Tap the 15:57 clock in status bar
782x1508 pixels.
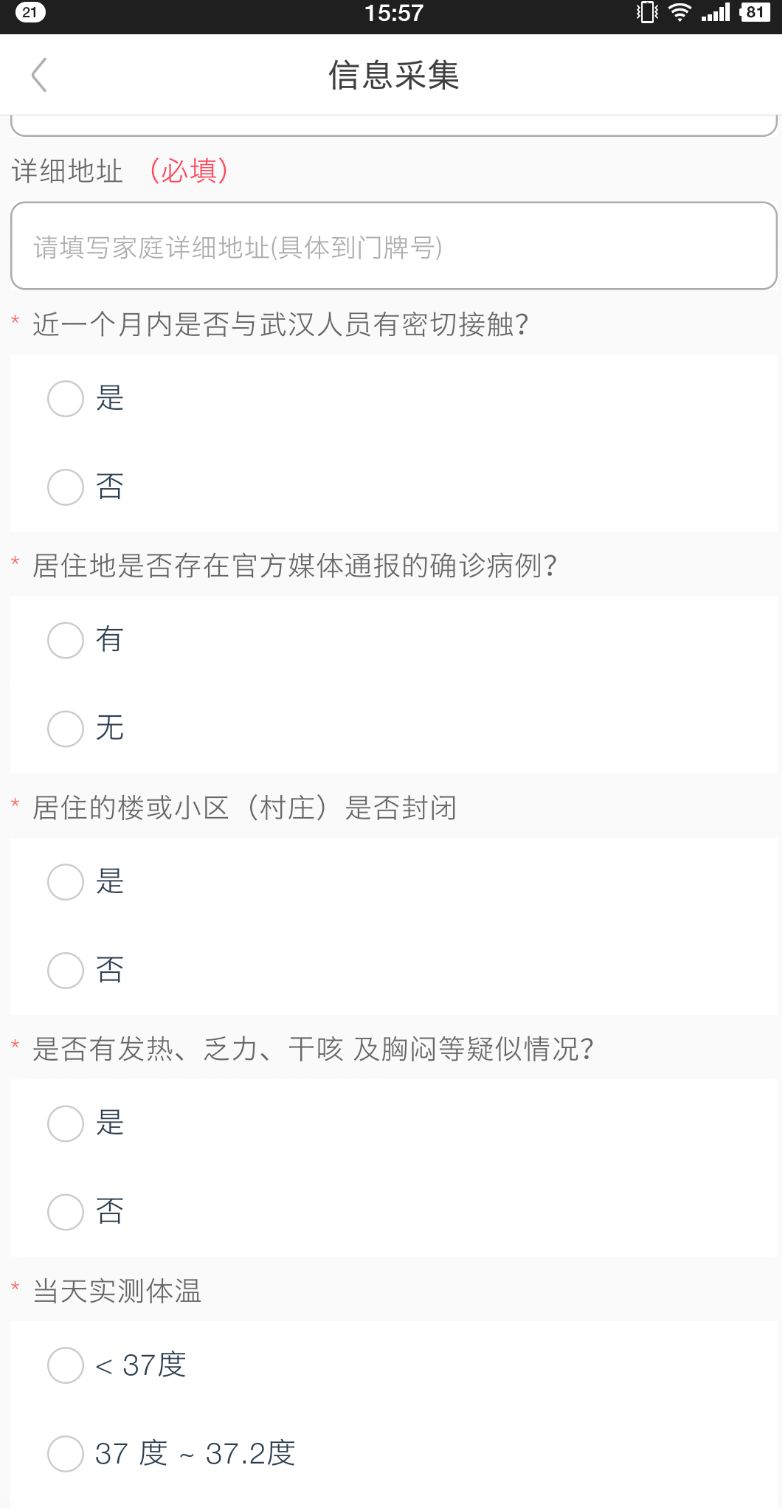point(393,13)
